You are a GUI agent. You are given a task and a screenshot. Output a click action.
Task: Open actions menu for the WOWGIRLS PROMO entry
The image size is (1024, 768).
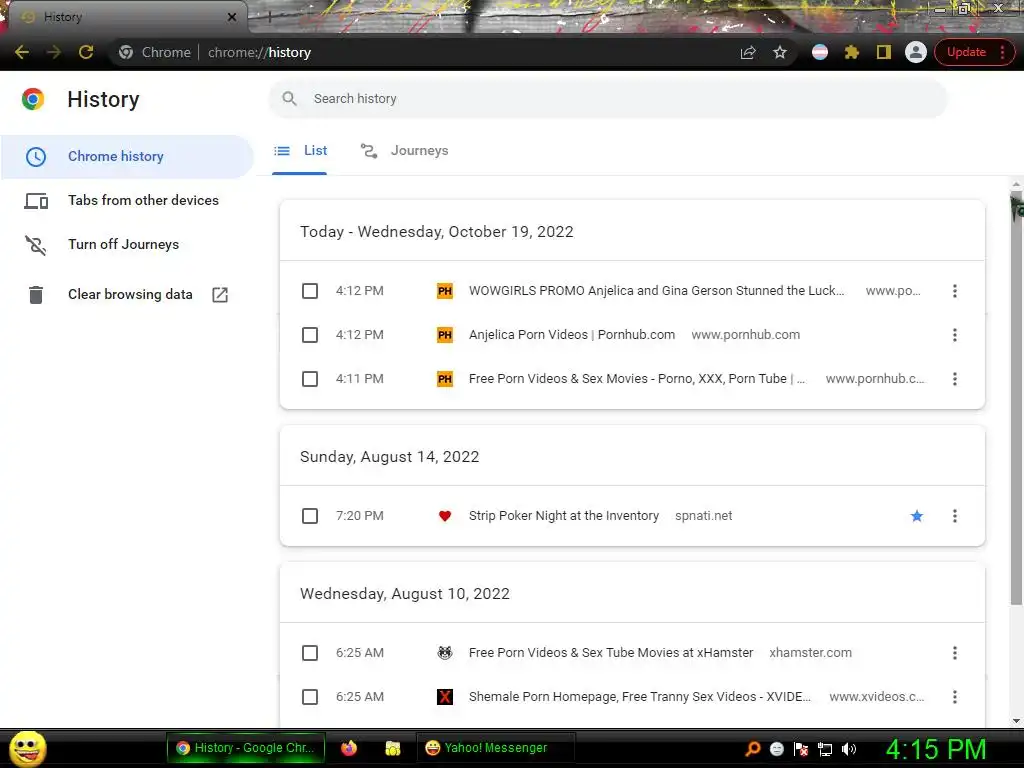(955, 291)
